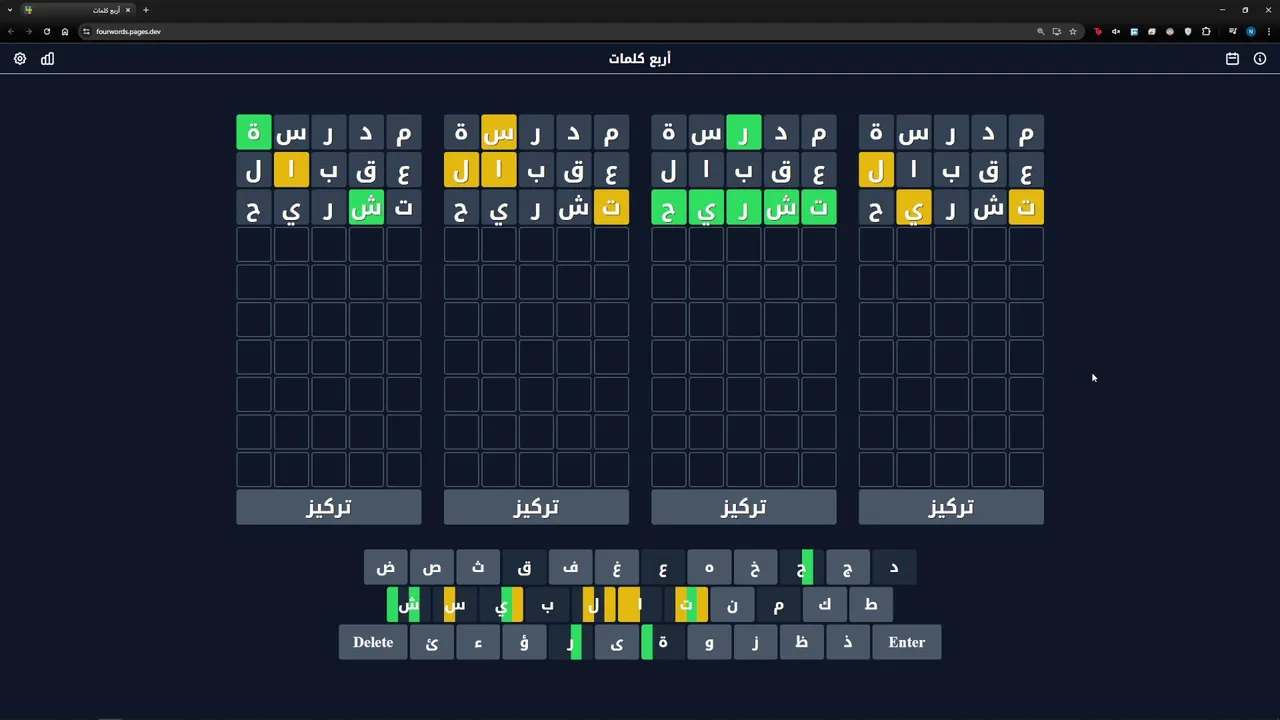Click the fourwords.pages.dev address bar
The image size is (1280, 720).
[x=560, y=31]
